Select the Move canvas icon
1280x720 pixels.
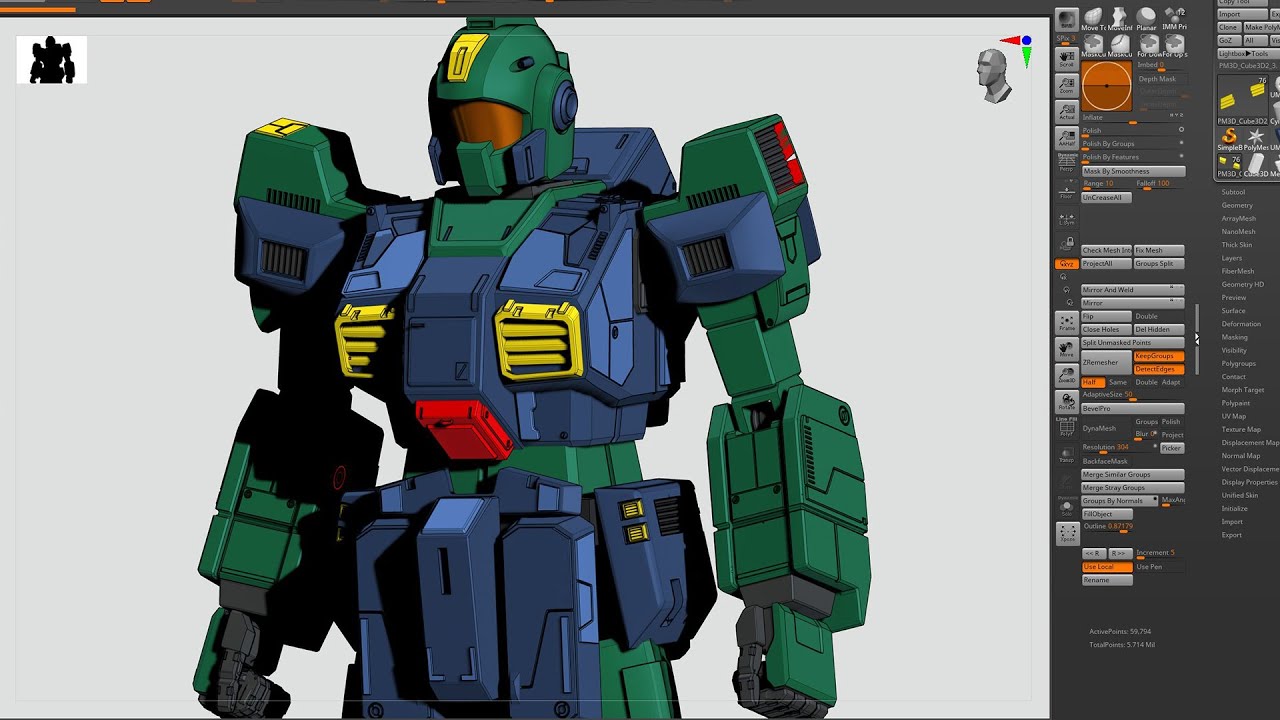coord(1067,349)
